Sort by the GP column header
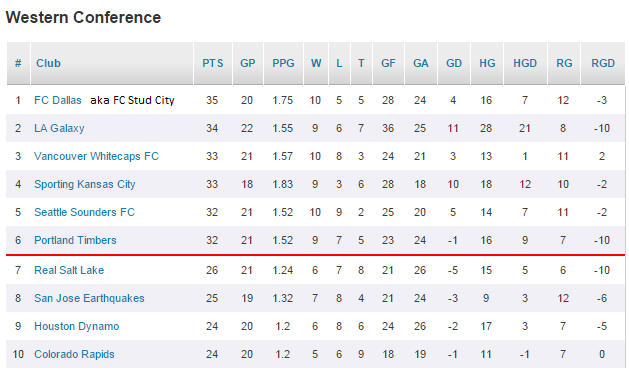Screen dimensions: 629x378 click(248, 63)
